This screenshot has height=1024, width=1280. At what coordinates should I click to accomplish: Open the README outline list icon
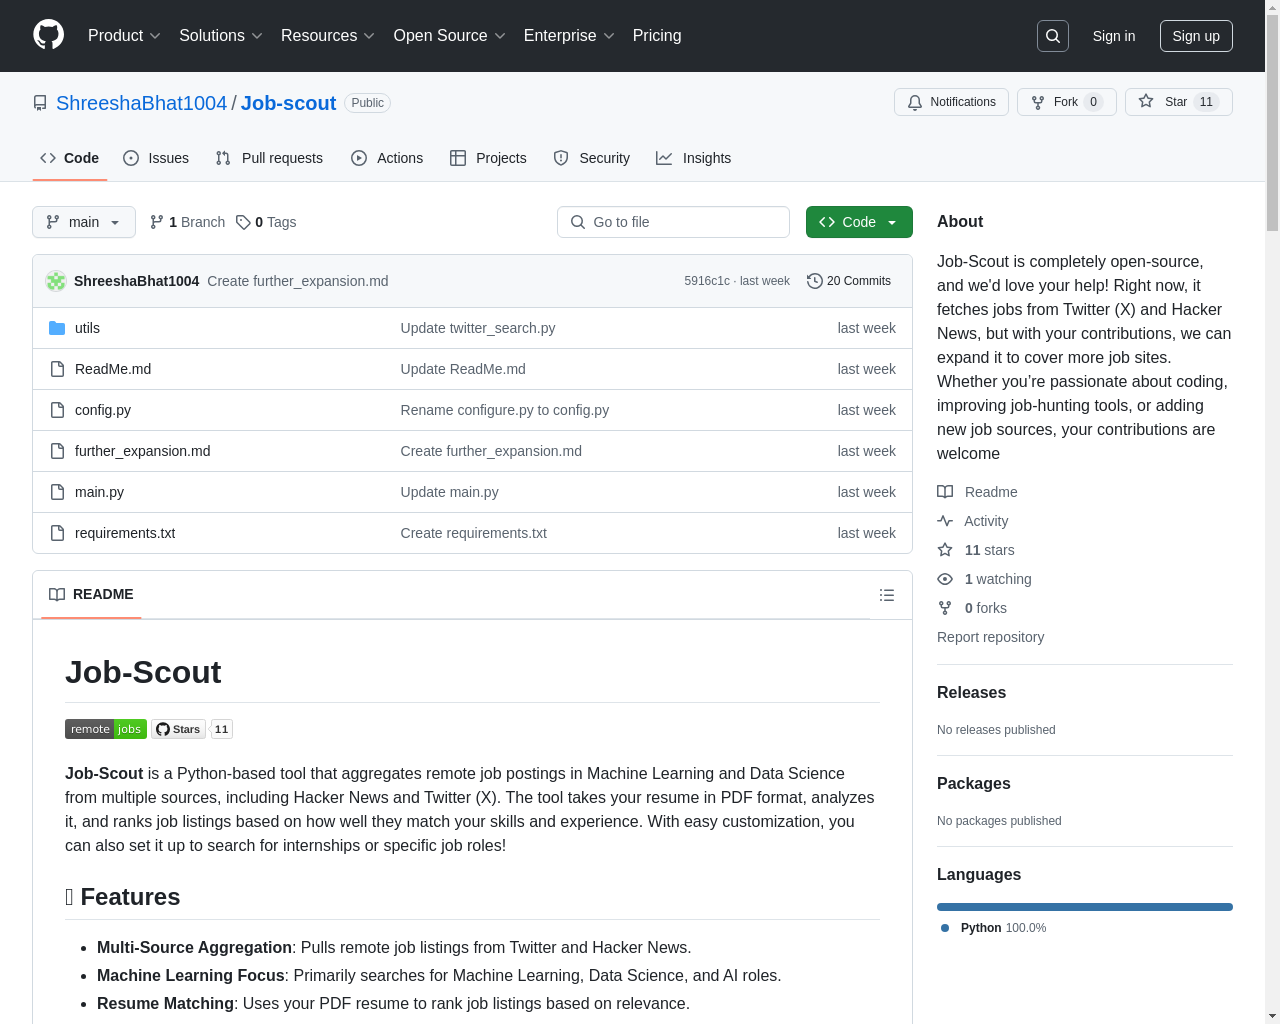click(887, 595)
